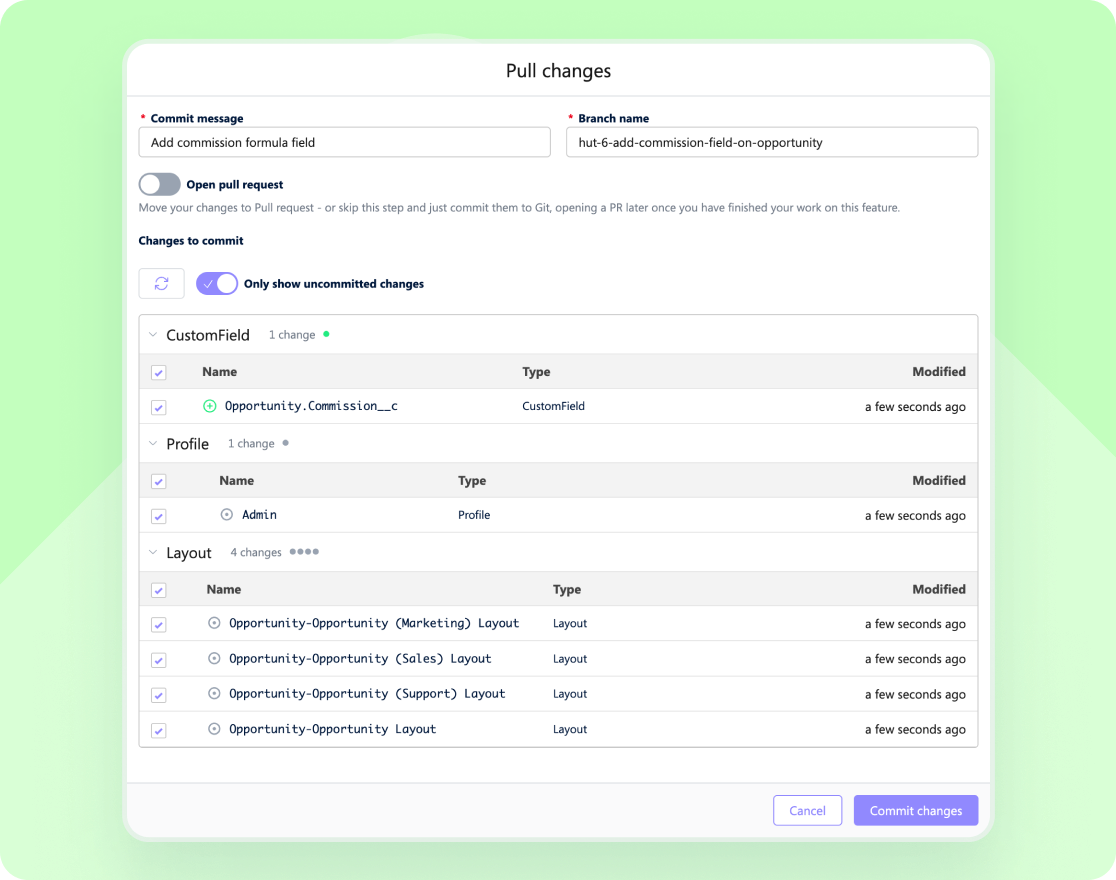Click the change dots next to Layout's 4 changes
The height and width of the screenshot is (880, 1116).
point(304,551)
